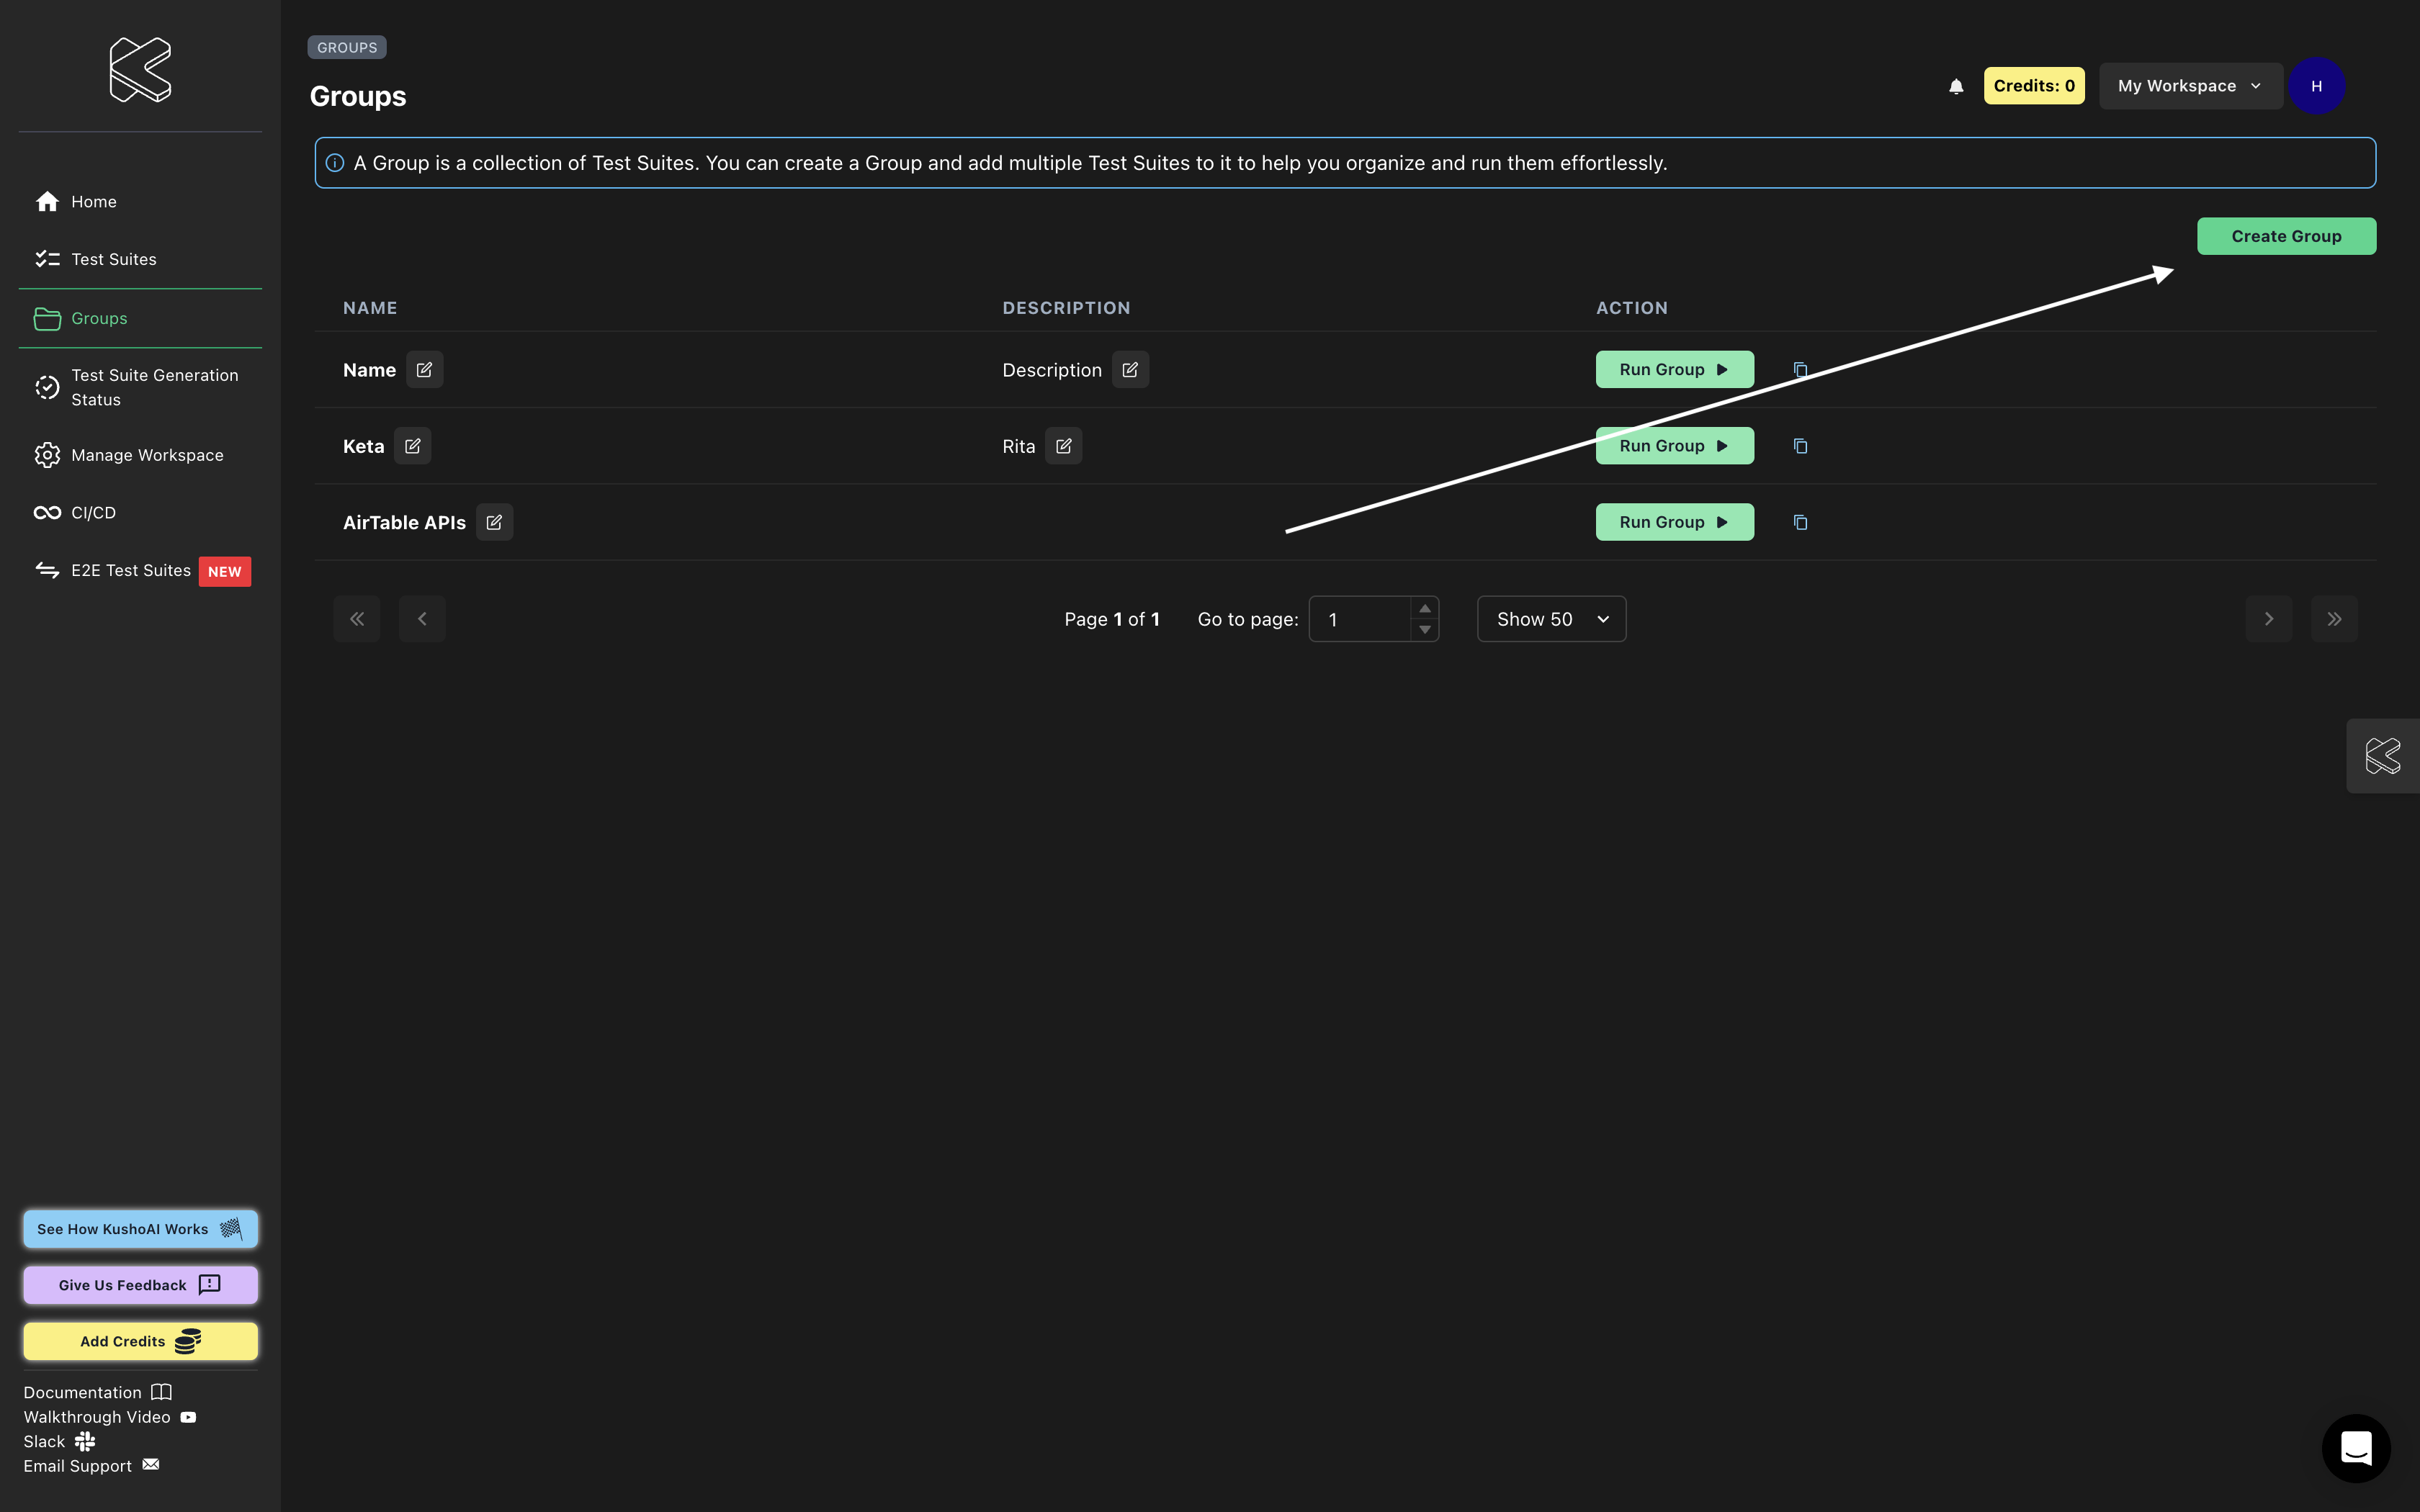Copy the AirTable APIs group ID
2420x1512 pixels.
point(1800,522)
